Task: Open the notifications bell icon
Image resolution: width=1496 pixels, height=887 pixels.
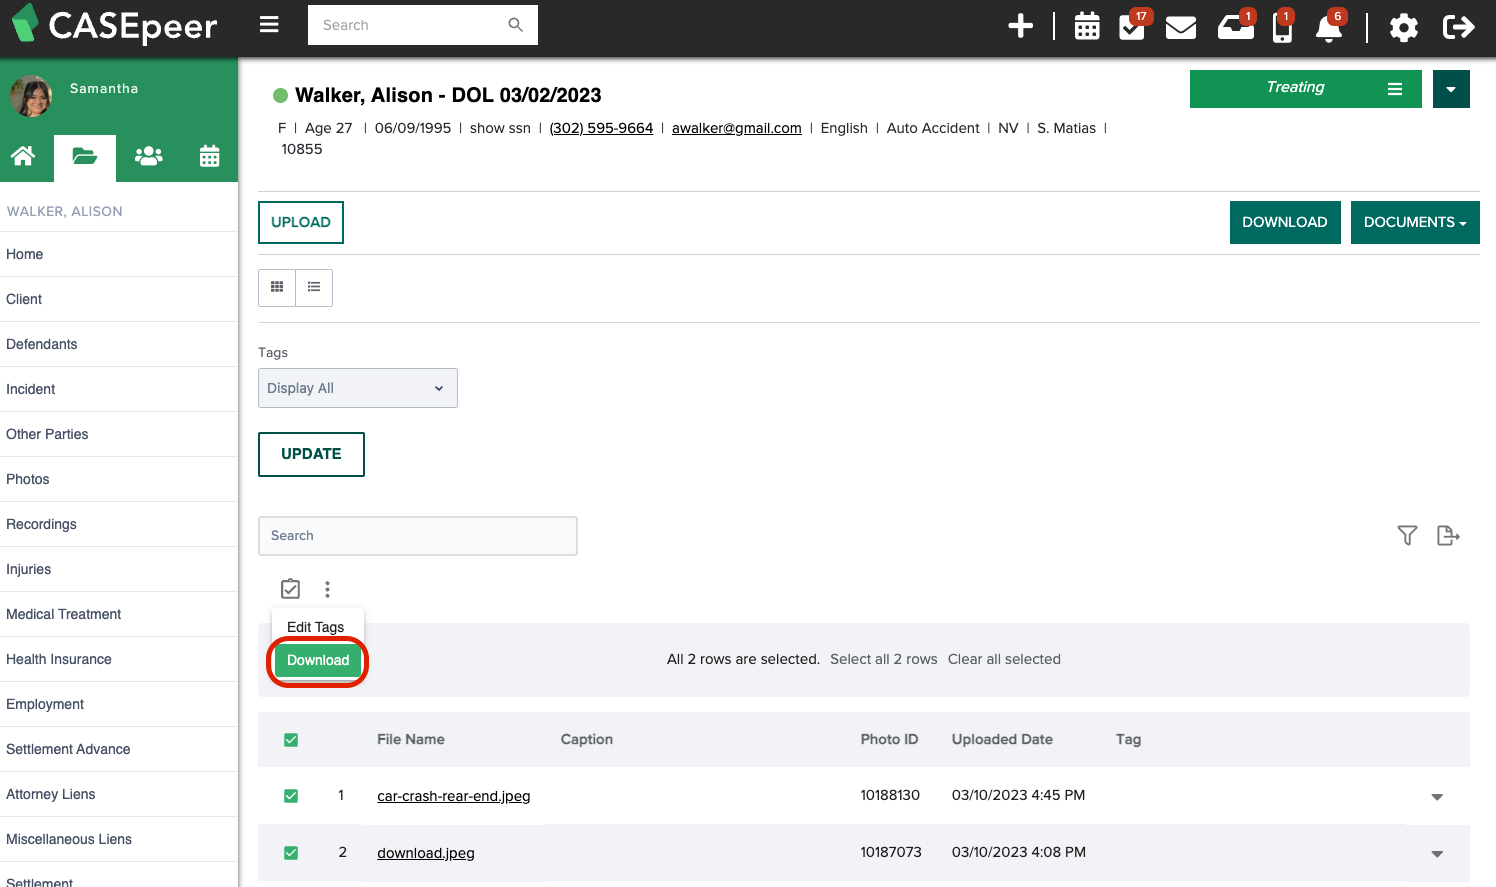Action: tap(1329, 27)
